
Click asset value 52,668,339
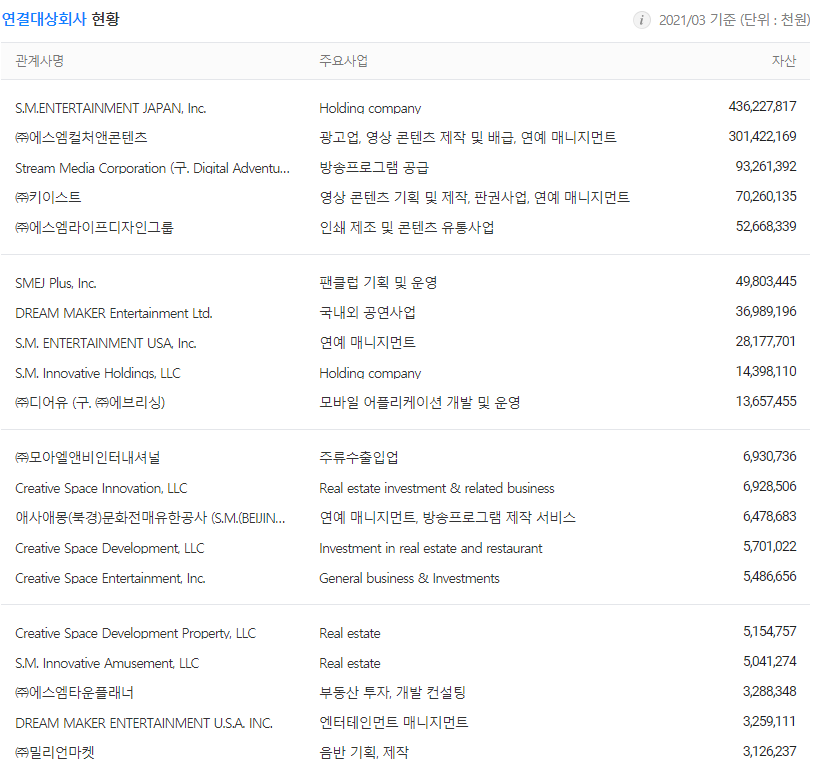766,226
